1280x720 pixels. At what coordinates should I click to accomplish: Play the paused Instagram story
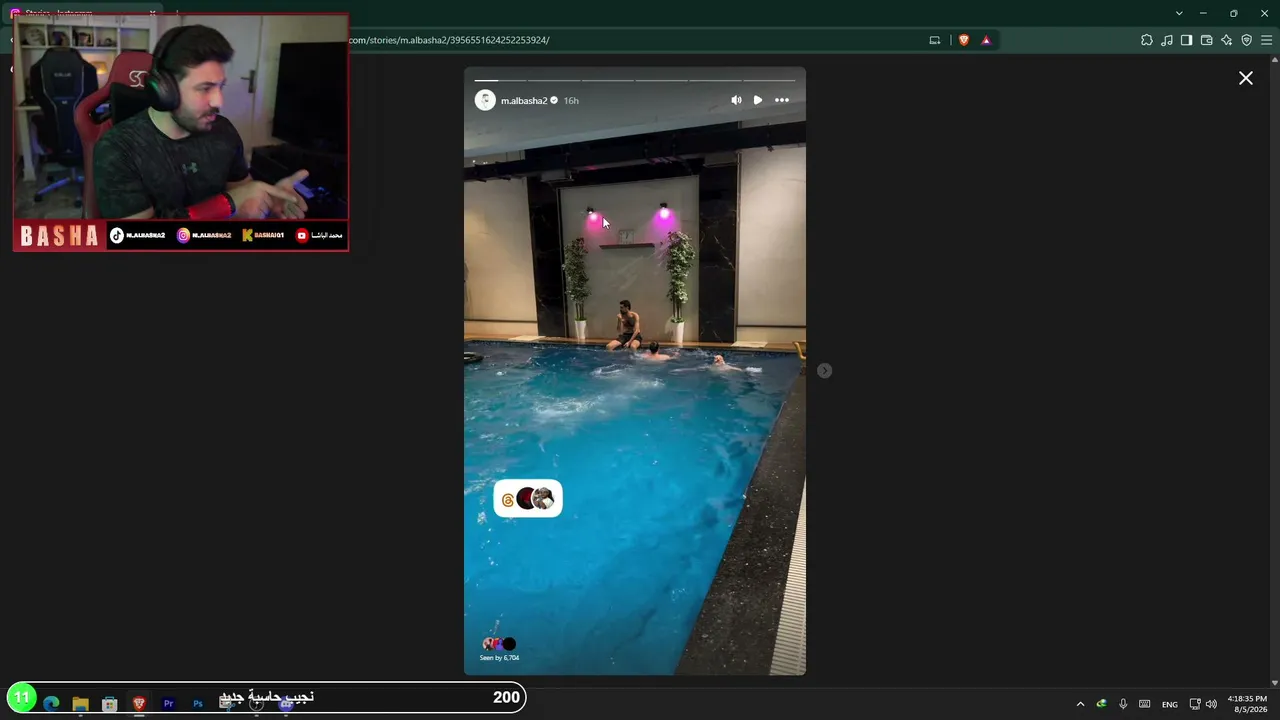(758, 100)
